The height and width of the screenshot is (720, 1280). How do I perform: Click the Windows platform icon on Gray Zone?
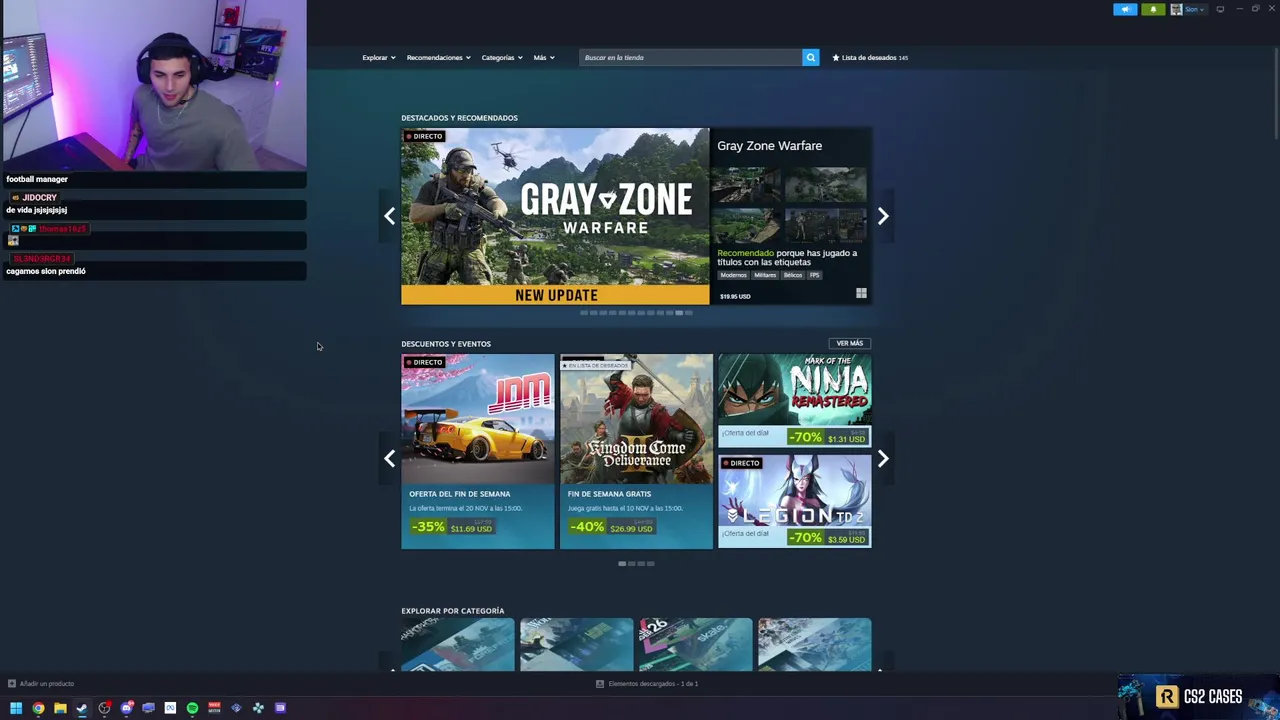[861, 294]
